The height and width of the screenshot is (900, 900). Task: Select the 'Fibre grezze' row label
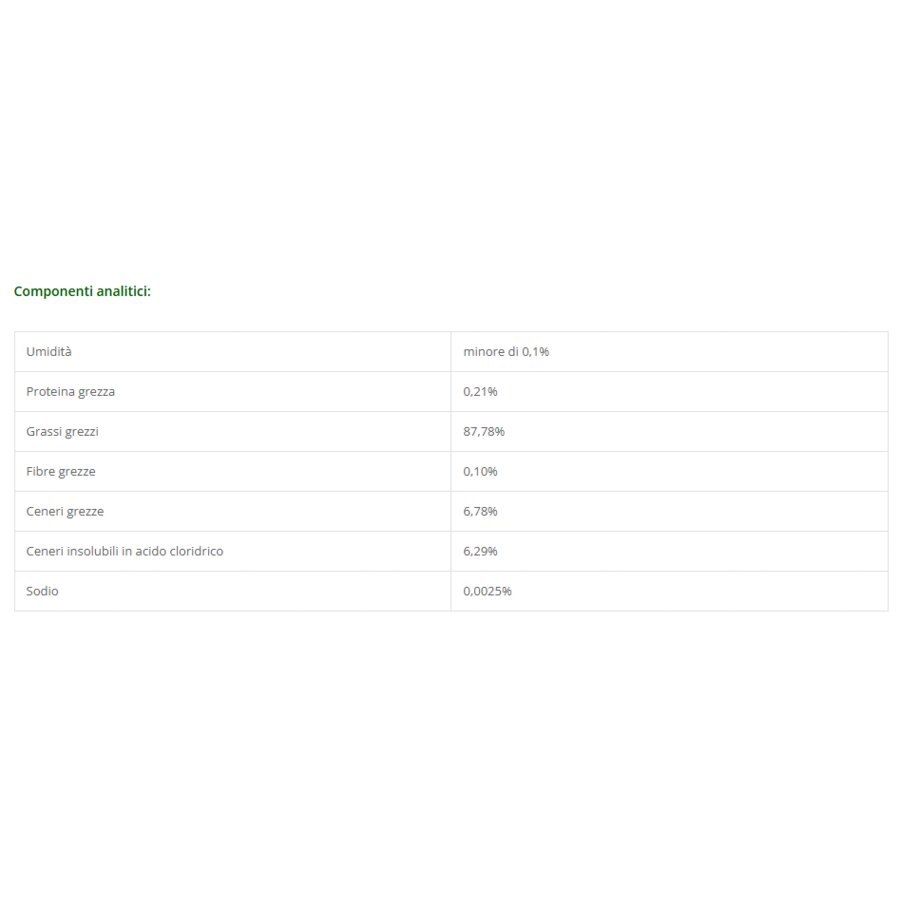tap(60, 471)
